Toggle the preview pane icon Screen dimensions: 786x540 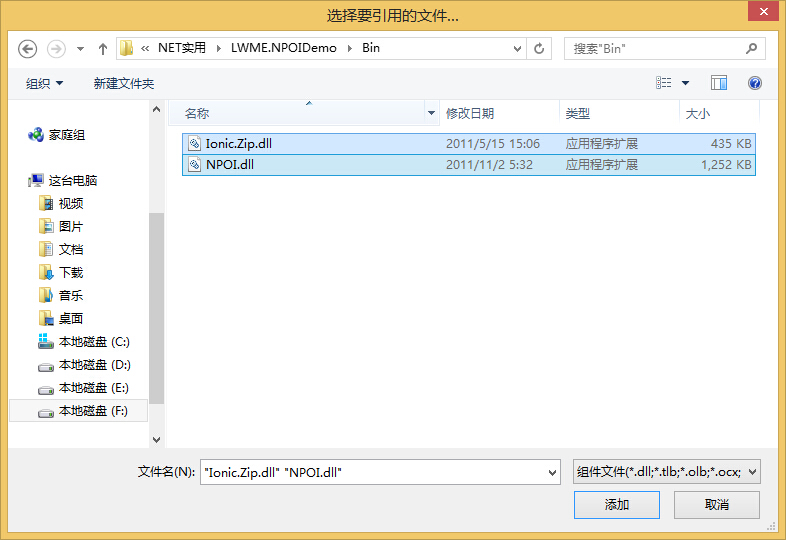coord(719,83)
